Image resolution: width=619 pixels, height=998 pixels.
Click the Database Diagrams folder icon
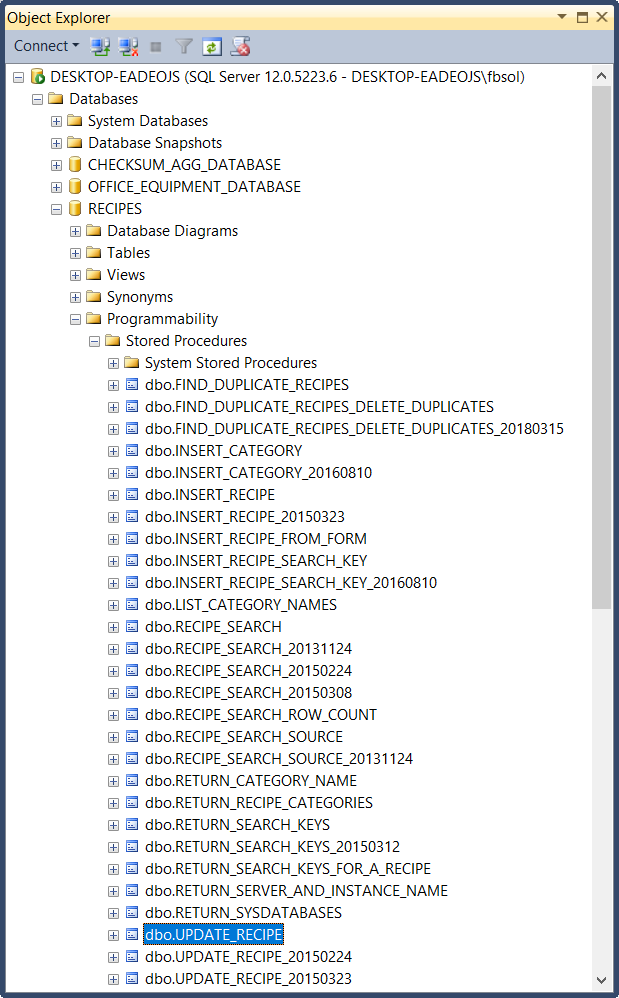tap(94, 230)
